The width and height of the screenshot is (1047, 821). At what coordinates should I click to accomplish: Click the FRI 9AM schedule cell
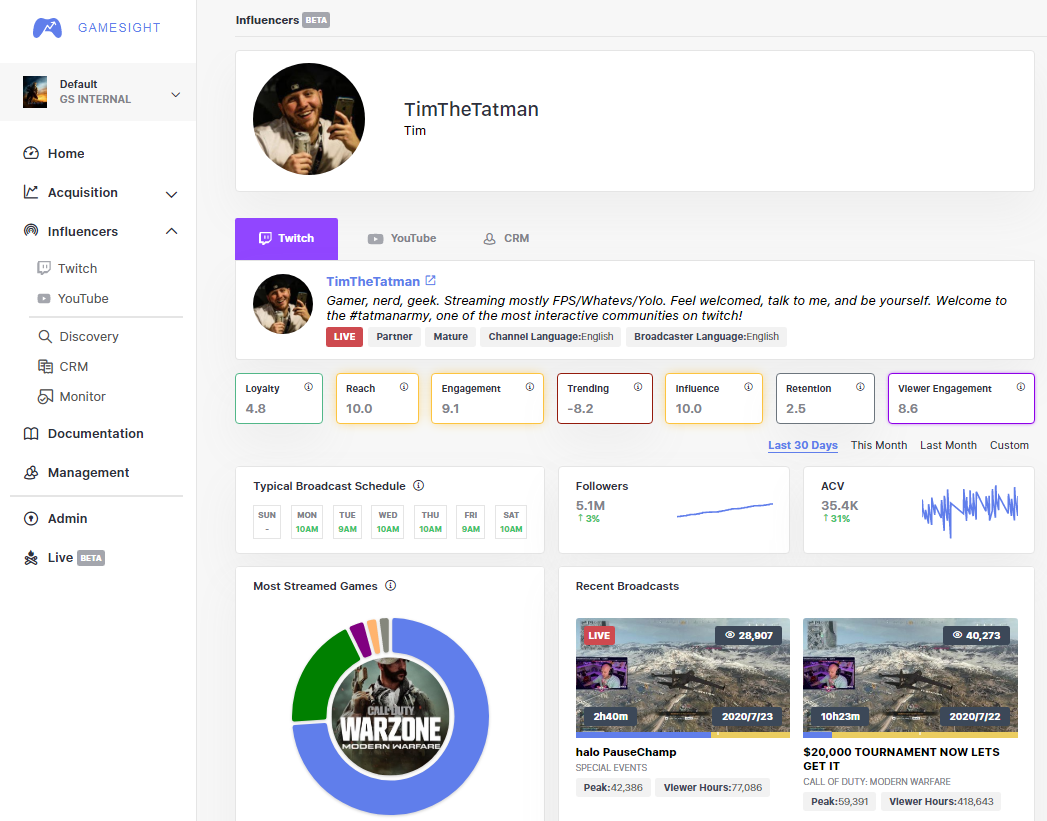471,522
